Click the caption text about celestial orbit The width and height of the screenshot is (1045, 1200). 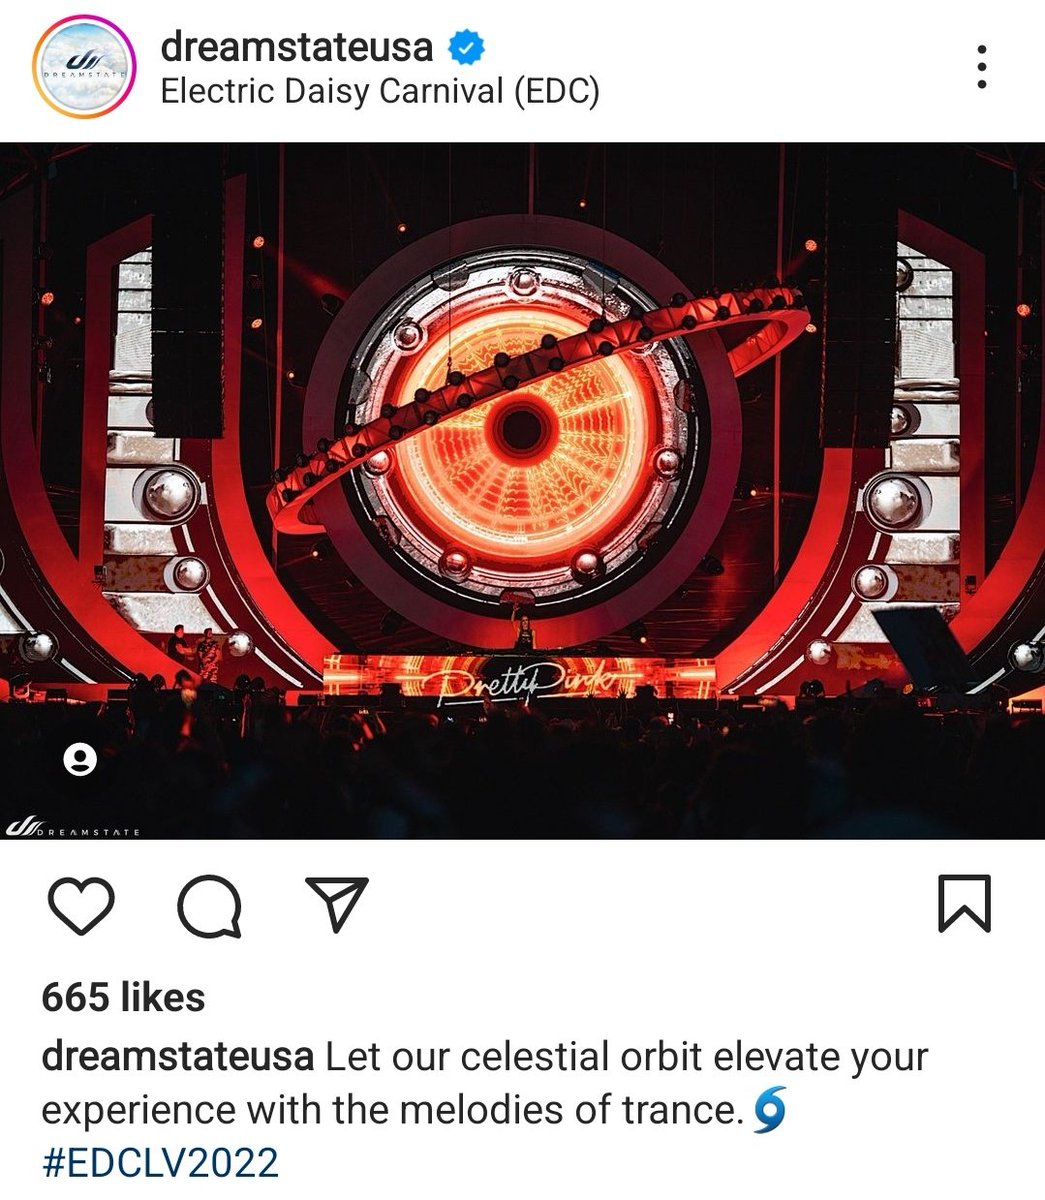485,1083
